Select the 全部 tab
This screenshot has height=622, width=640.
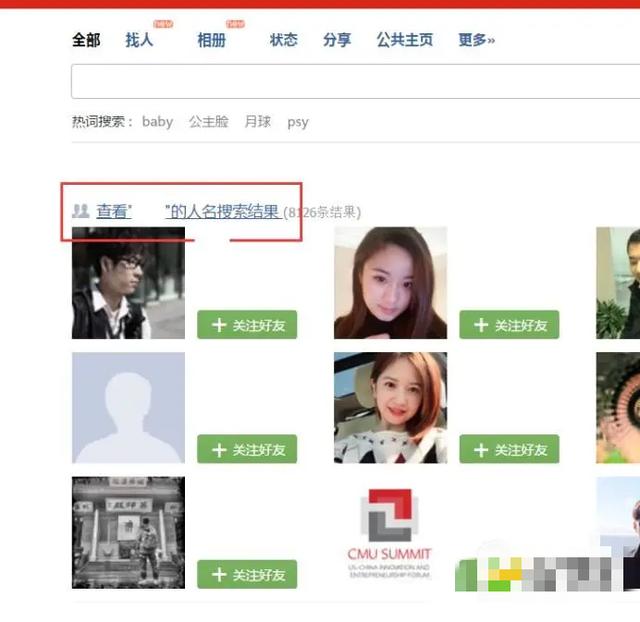pos(86,40)
